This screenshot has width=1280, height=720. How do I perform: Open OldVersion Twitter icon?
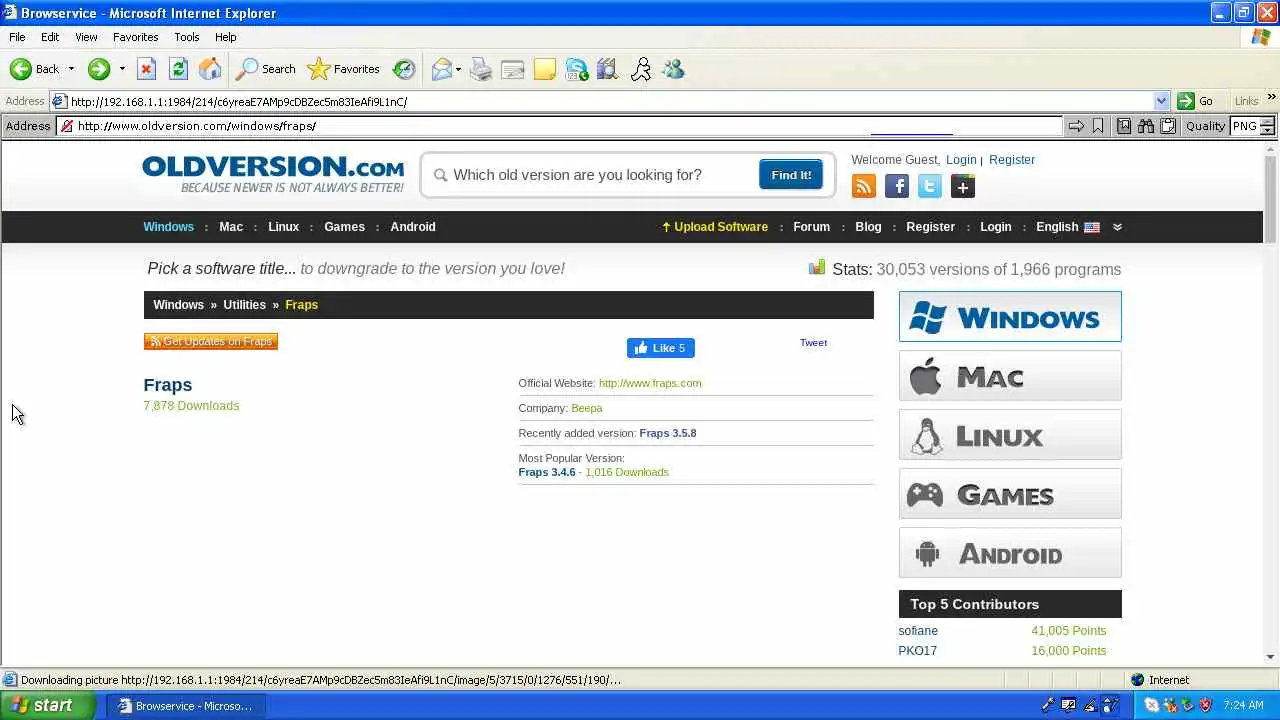click(930, 186)
